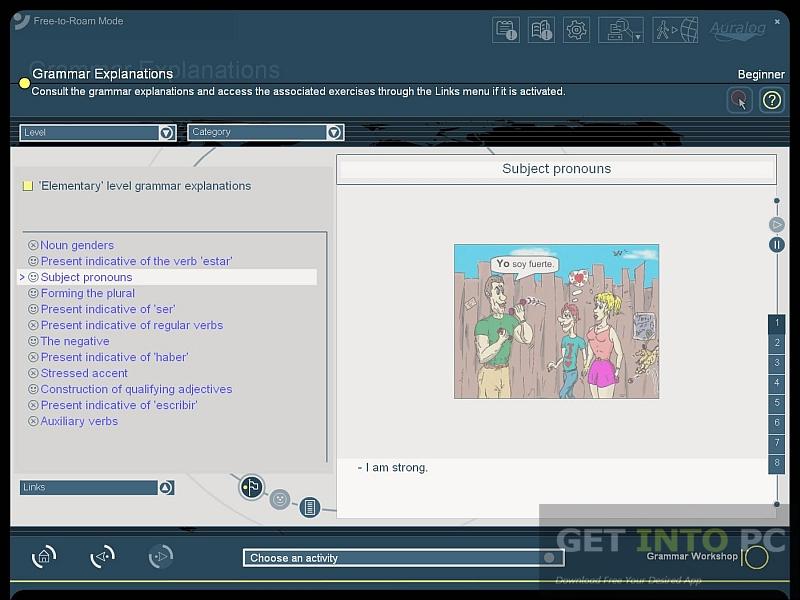Click the back arrow navigation icon
The width and height of the screenshot is (800, 600).
(x=102, y=557)
